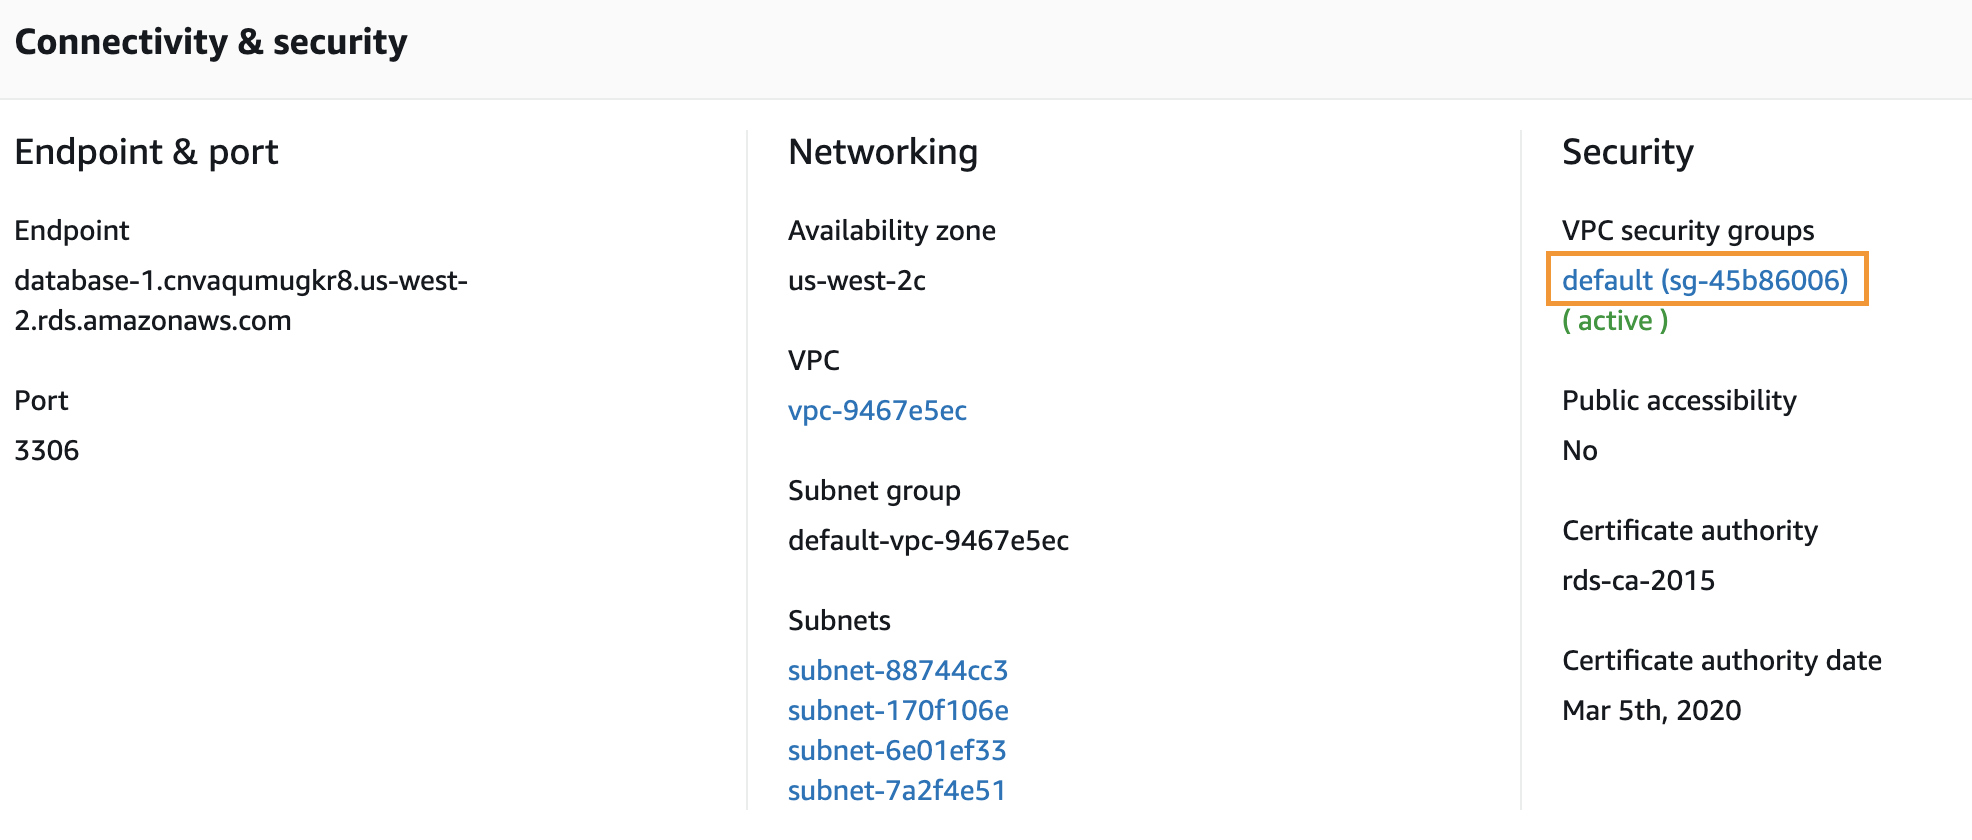Click the rds-ca-2015 certificate authority value
The height and width of the screenshot is (840, 1972).
1638,580
